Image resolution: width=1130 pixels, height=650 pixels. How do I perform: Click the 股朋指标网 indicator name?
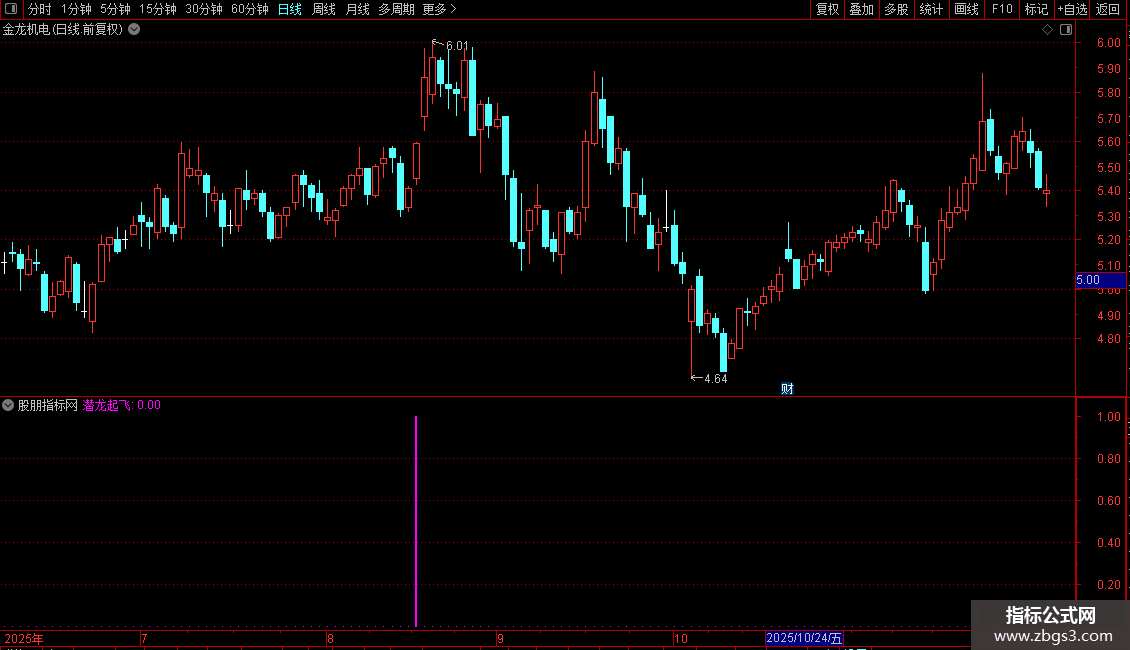pyautogui.click(x=48, y=405)
